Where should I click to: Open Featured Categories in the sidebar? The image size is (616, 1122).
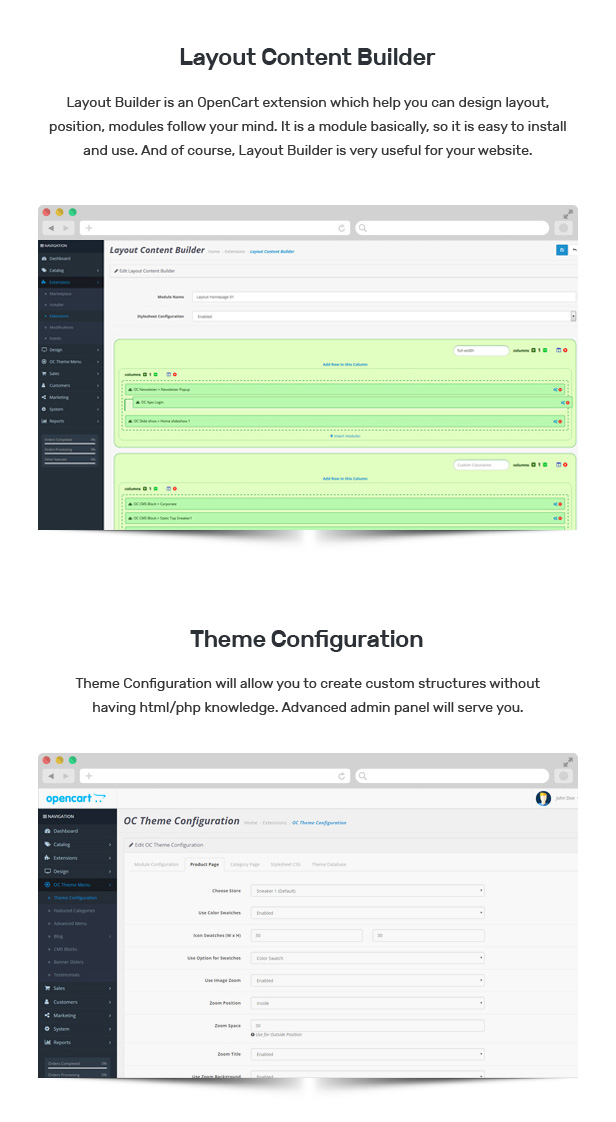(x=76, y=911)
